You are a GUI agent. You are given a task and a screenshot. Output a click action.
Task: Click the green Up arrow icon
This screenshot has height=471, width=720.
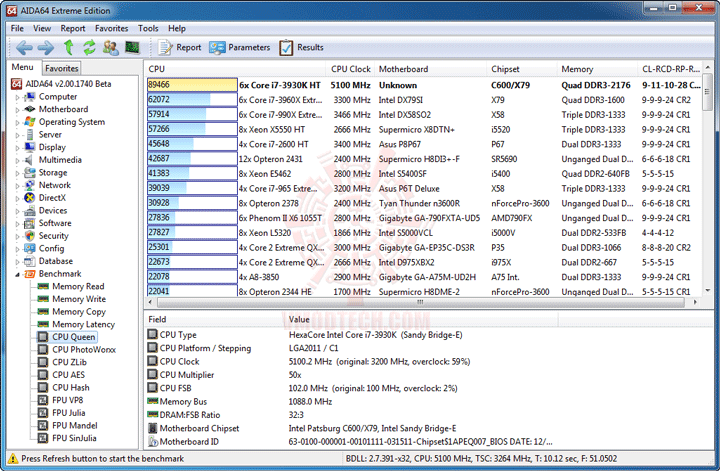[x=68, y=47]
